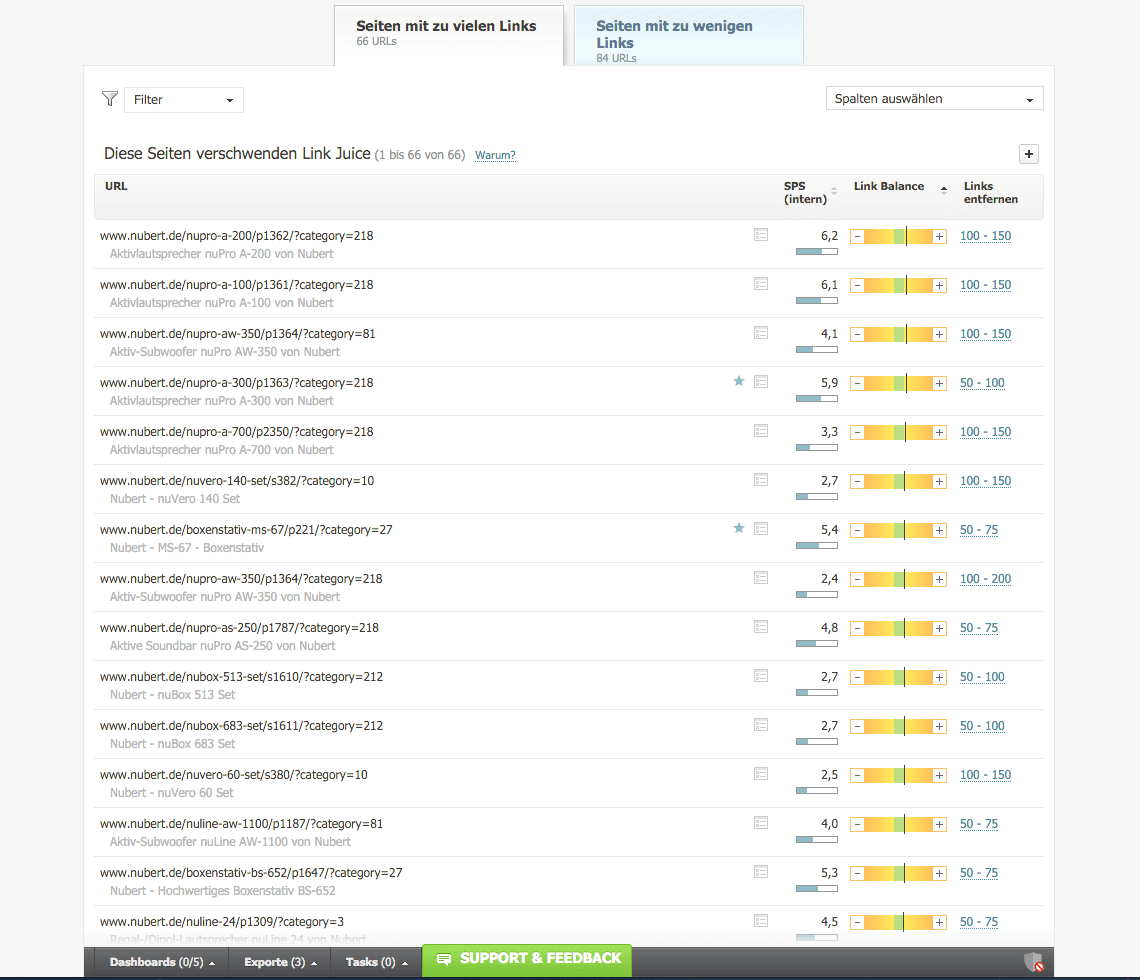Open the Filter dropdown
This screenshot has height=980, width=1140.
tap(184, 100)
